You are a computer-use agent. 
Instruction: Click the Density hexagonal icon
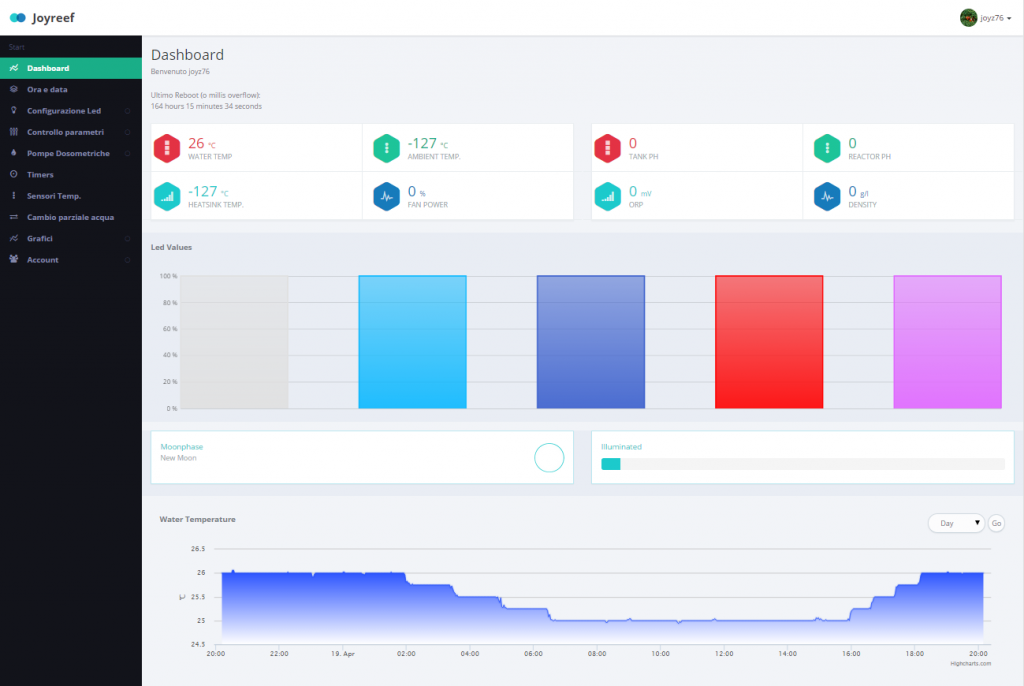pyautogui.click(x=827, y=196)
